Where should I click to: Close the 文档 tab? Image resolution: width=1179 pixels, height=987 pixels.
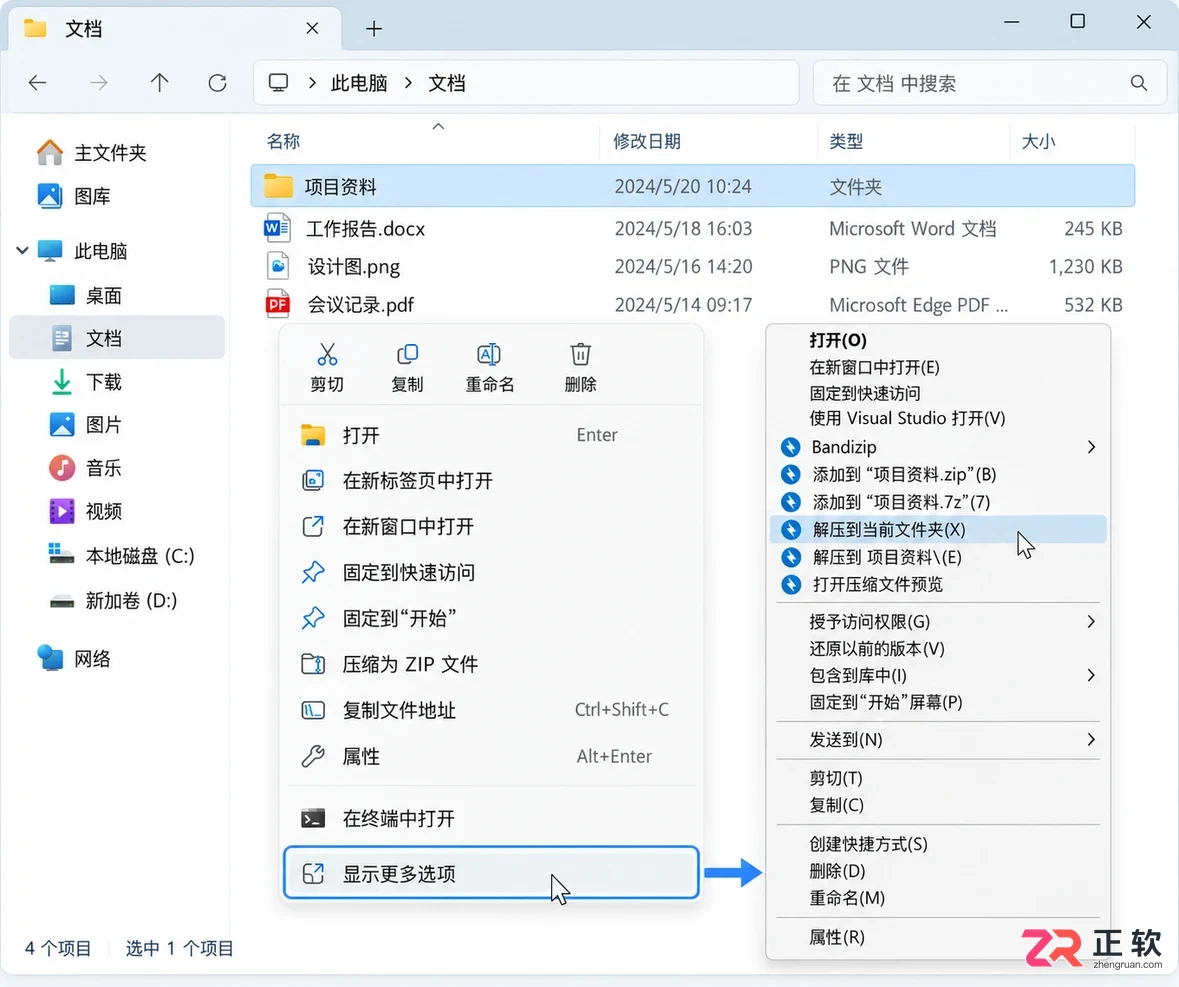[x=312, y=29]
